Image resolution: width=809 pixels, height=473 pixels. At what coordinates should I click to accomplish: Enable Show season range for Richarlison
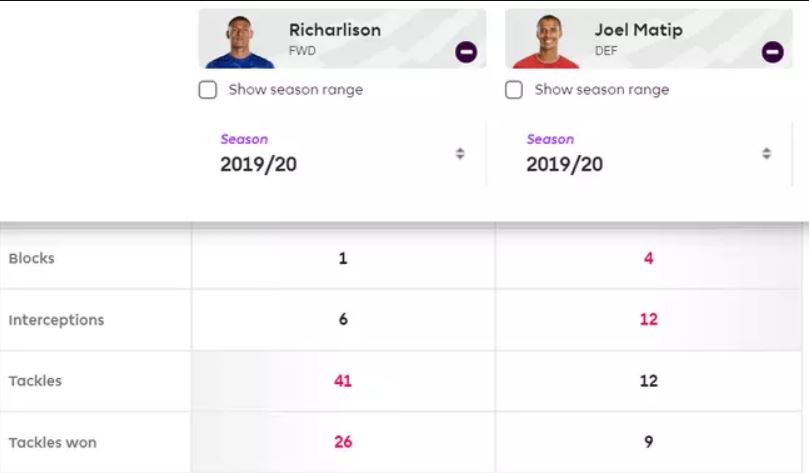208,90
